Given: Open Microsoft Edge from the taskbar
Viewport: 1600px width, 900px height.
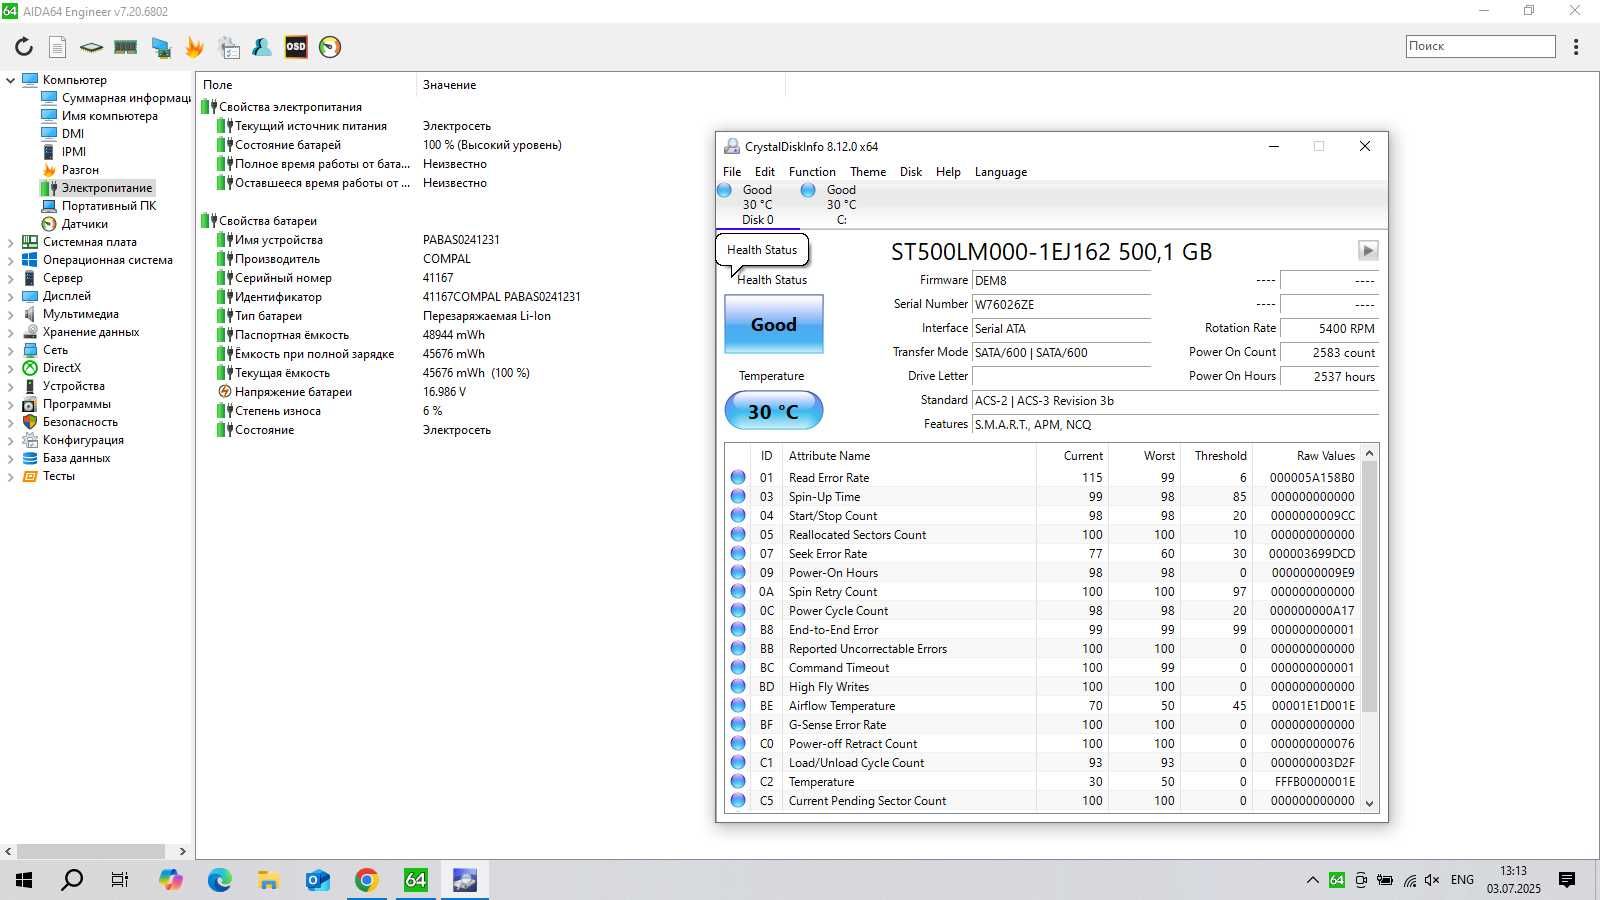Looking at the screenshot, I should click(220, 880).
